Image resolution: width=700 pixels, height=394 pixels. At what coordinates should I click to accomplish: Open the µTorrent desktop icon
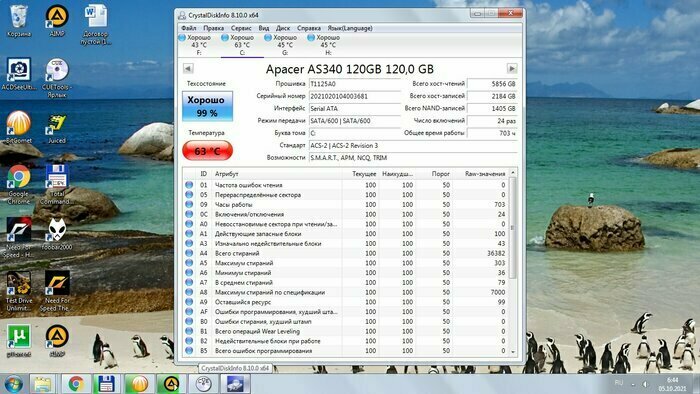coord(19,340)
